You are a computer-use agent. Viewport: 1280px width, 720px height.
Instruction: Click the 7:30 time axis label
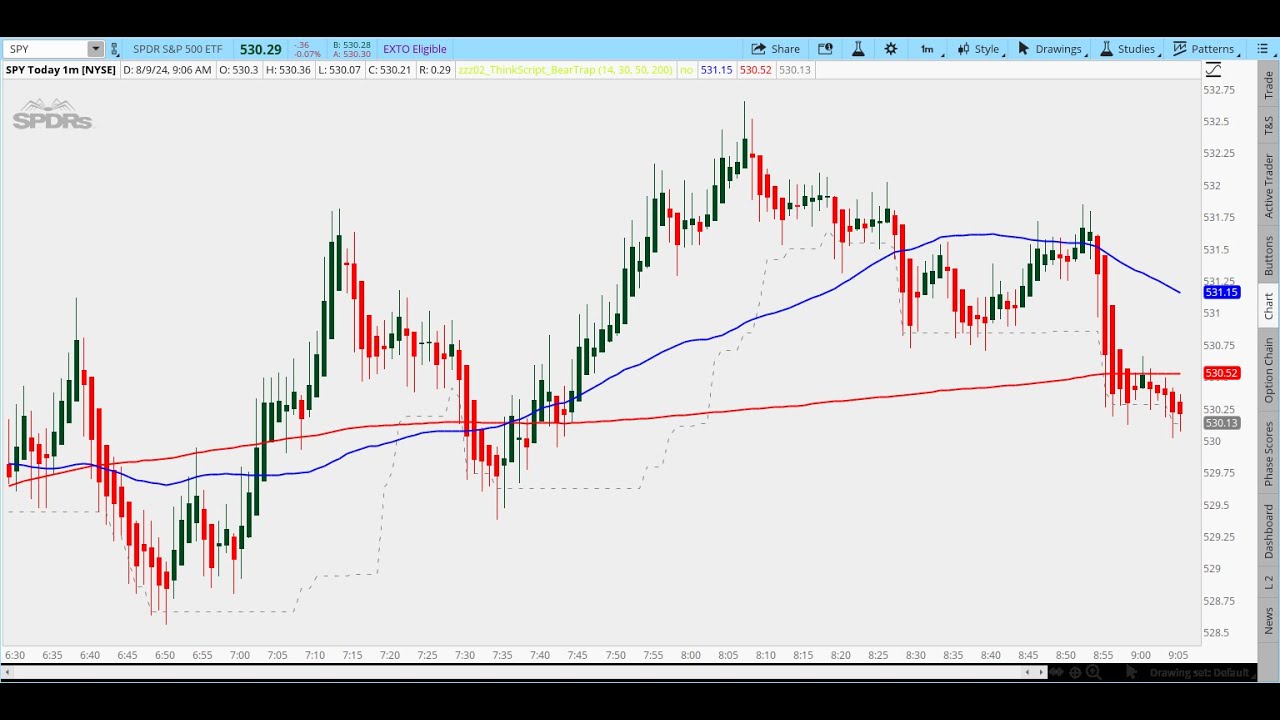click(464, 655)
